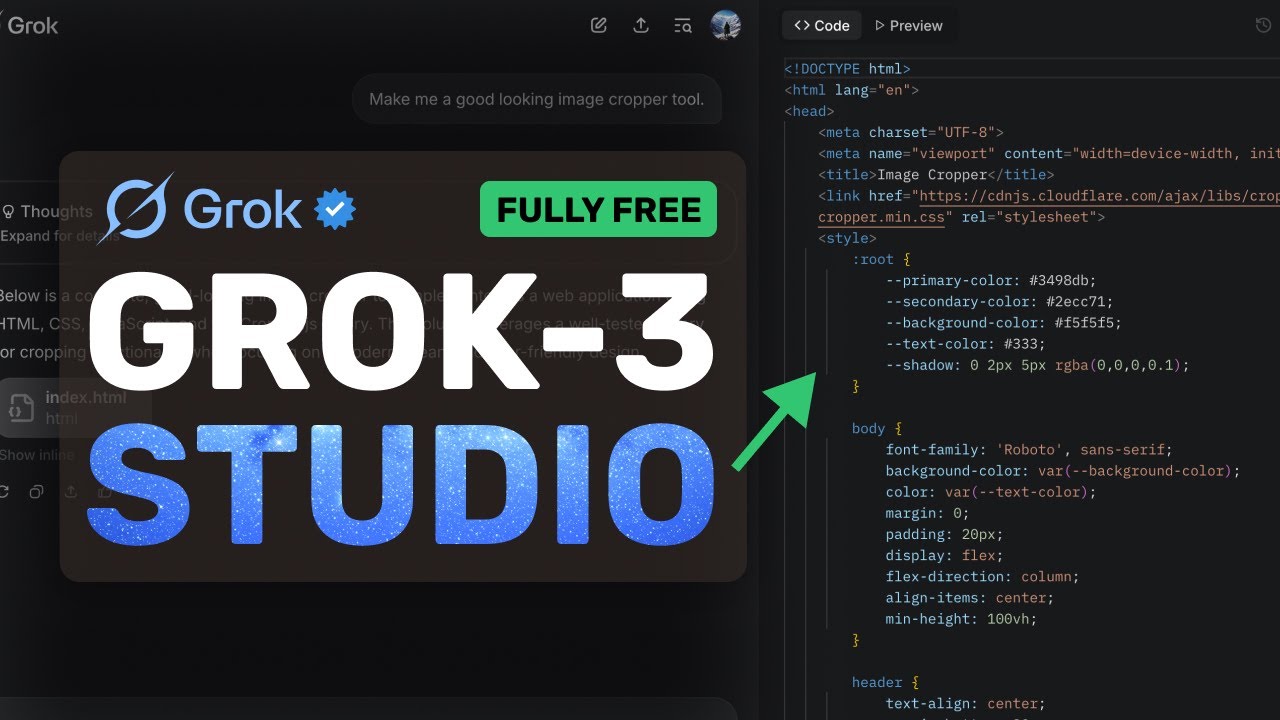Click the cropper.min.css link text
Viewport: 1280px width, 720px height.
pyautogui.click(x=881, y=217)
